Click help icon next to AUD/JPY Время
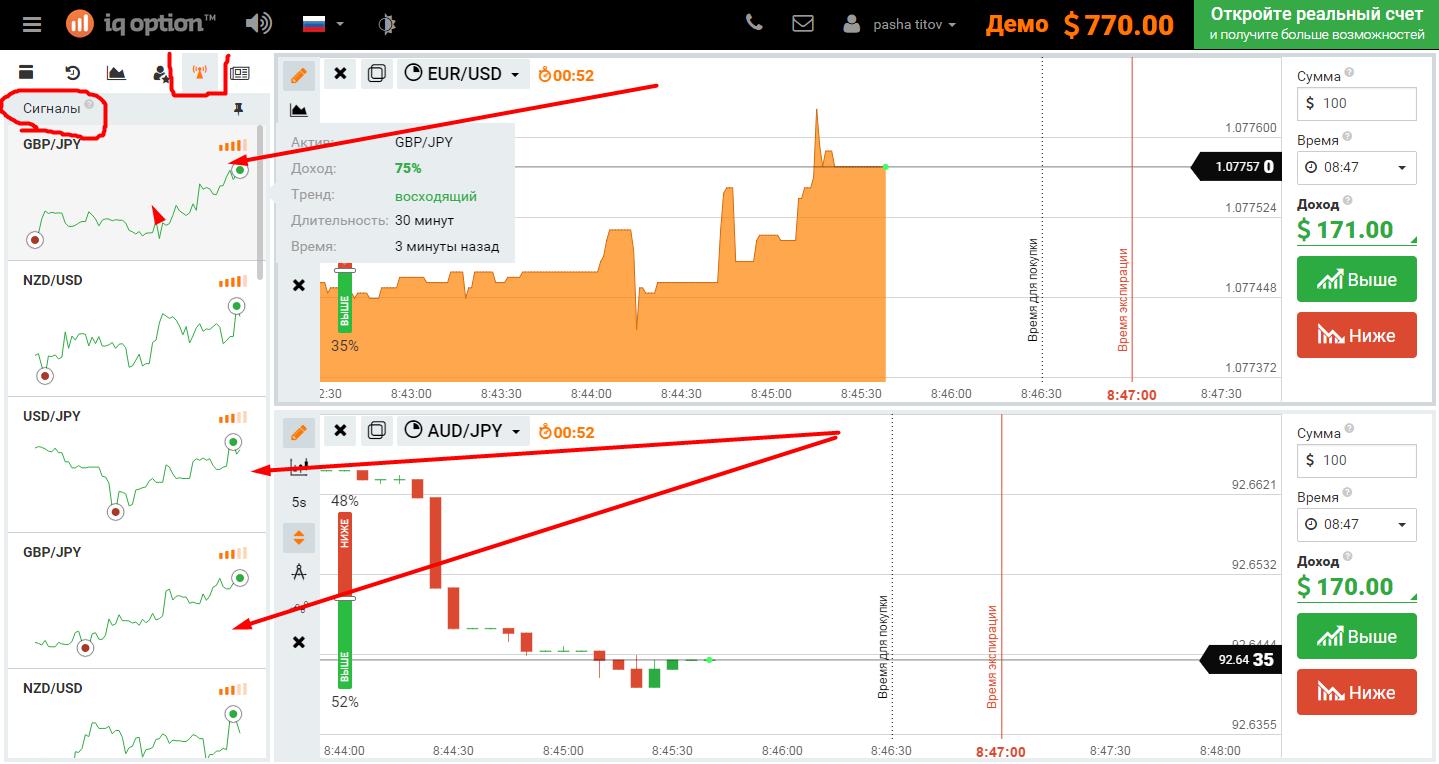 1347,494
